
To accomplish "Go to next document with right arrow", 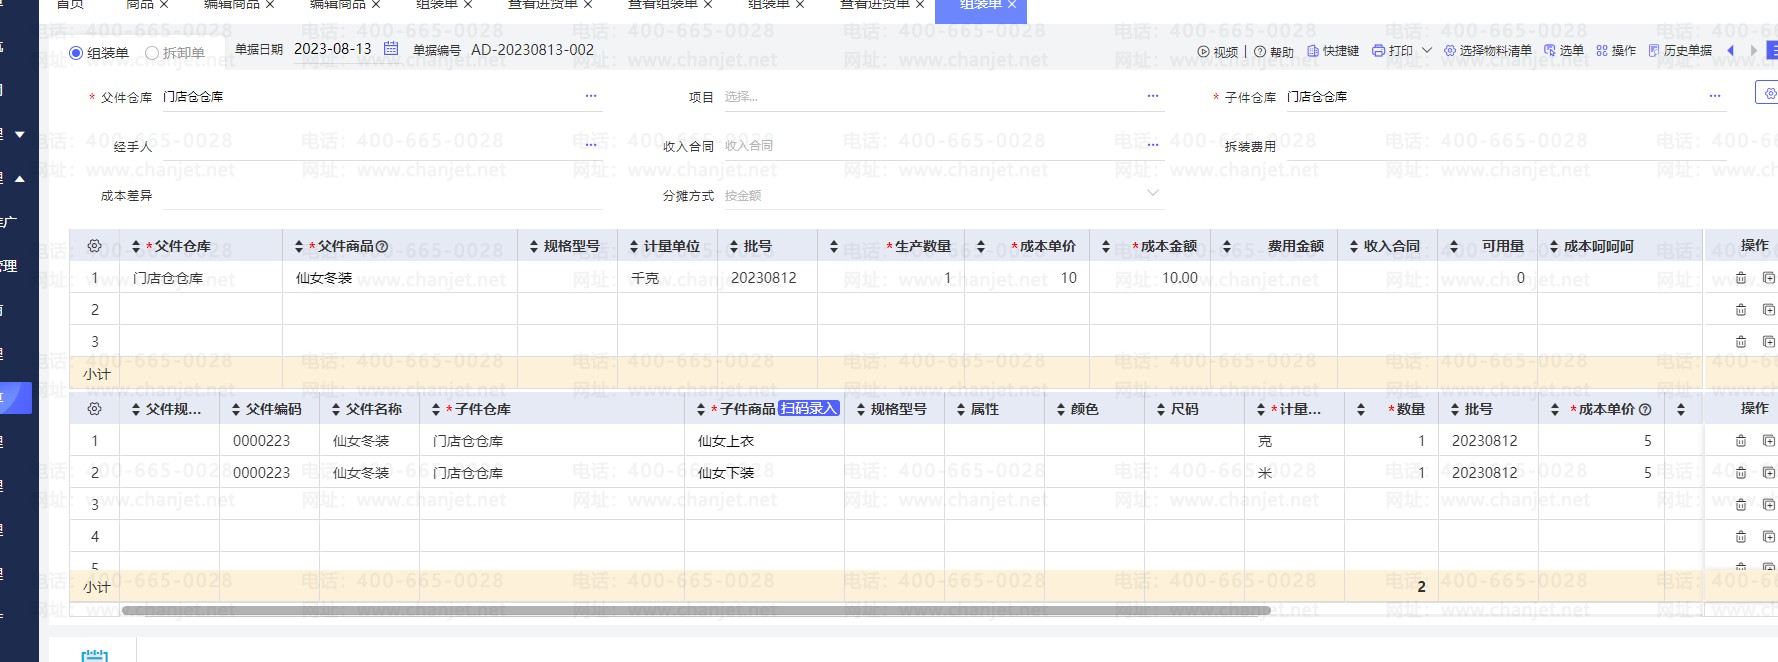I will [1753, 50].
